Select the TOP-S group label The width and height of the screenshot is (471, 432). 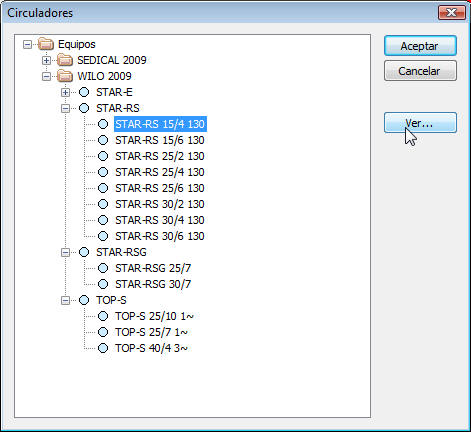[111, 300]
